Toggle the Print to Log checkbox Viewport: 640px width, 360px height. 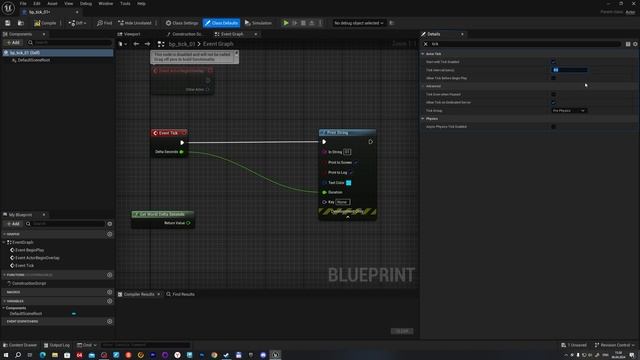(x=351, y=173)
